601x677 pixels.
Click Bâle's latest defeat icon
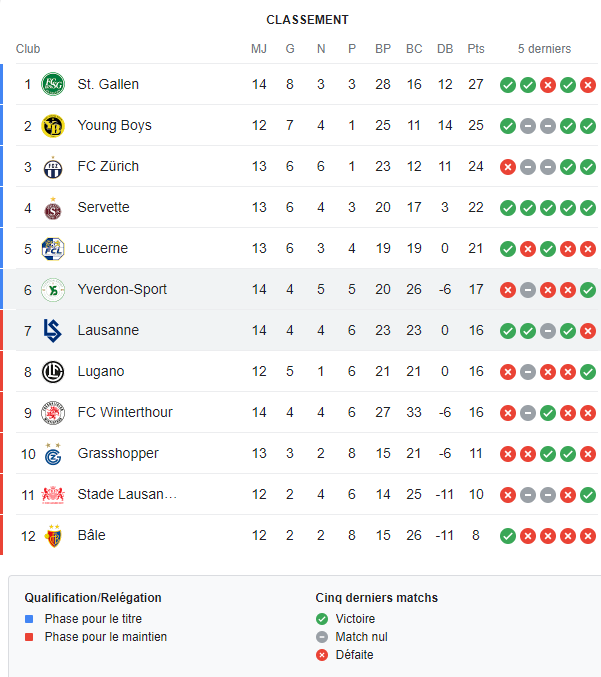tap(588, 536)
